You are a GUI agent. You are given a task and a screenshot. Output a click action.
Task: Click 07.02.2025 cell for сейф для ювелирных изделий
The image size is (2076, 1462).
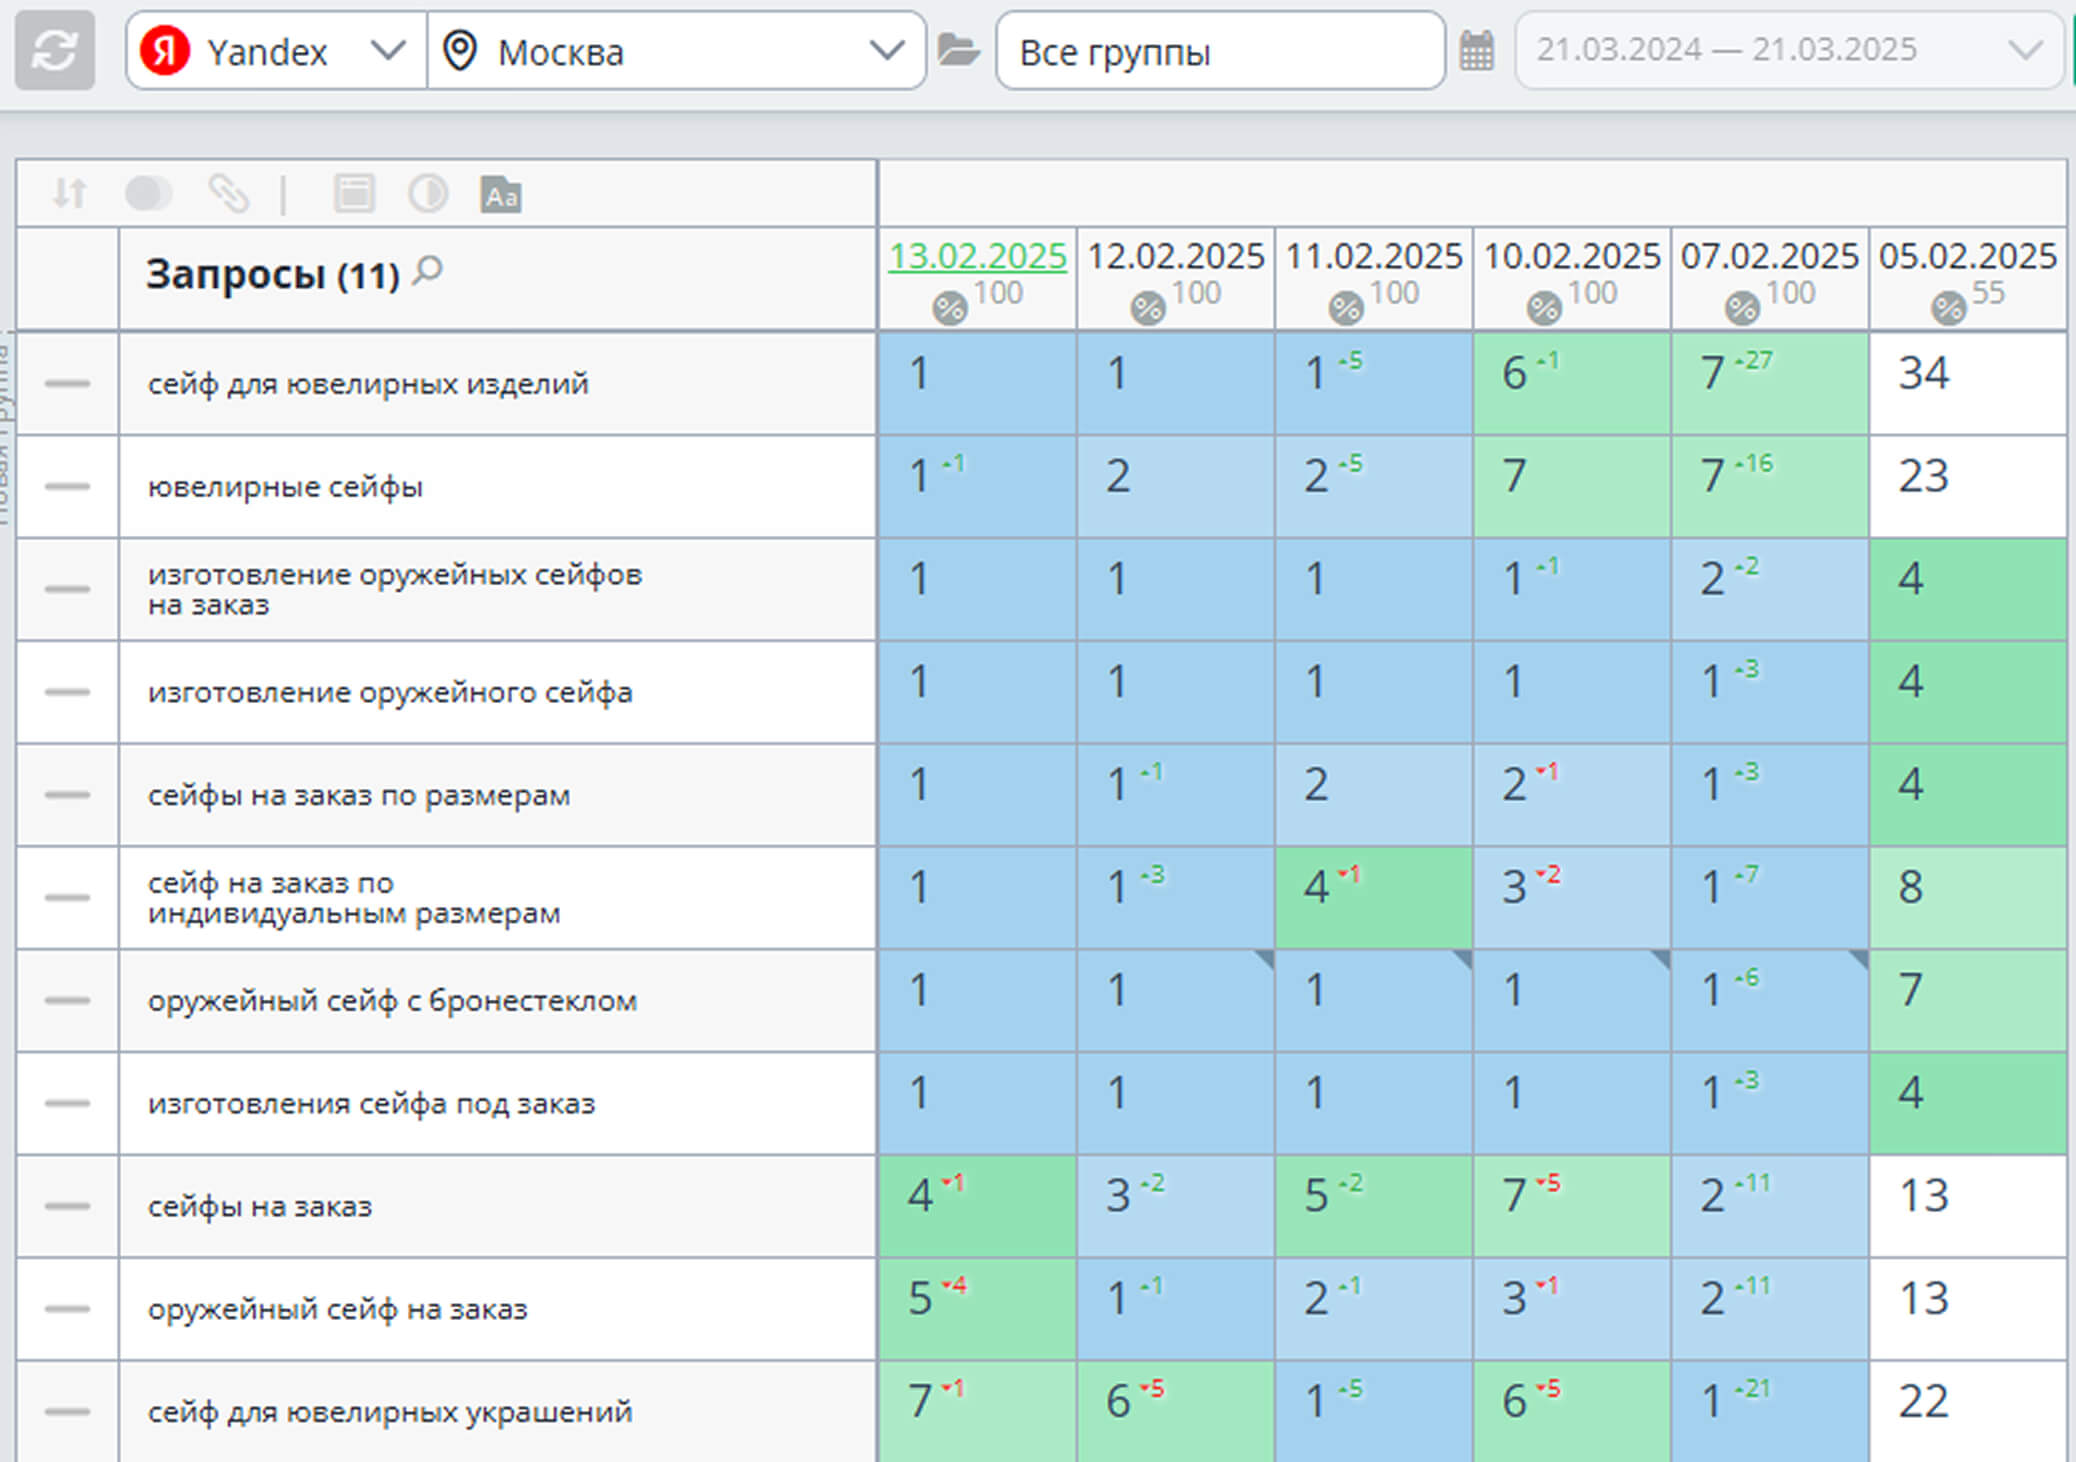pyautogui.click(x=1770, y=384)
